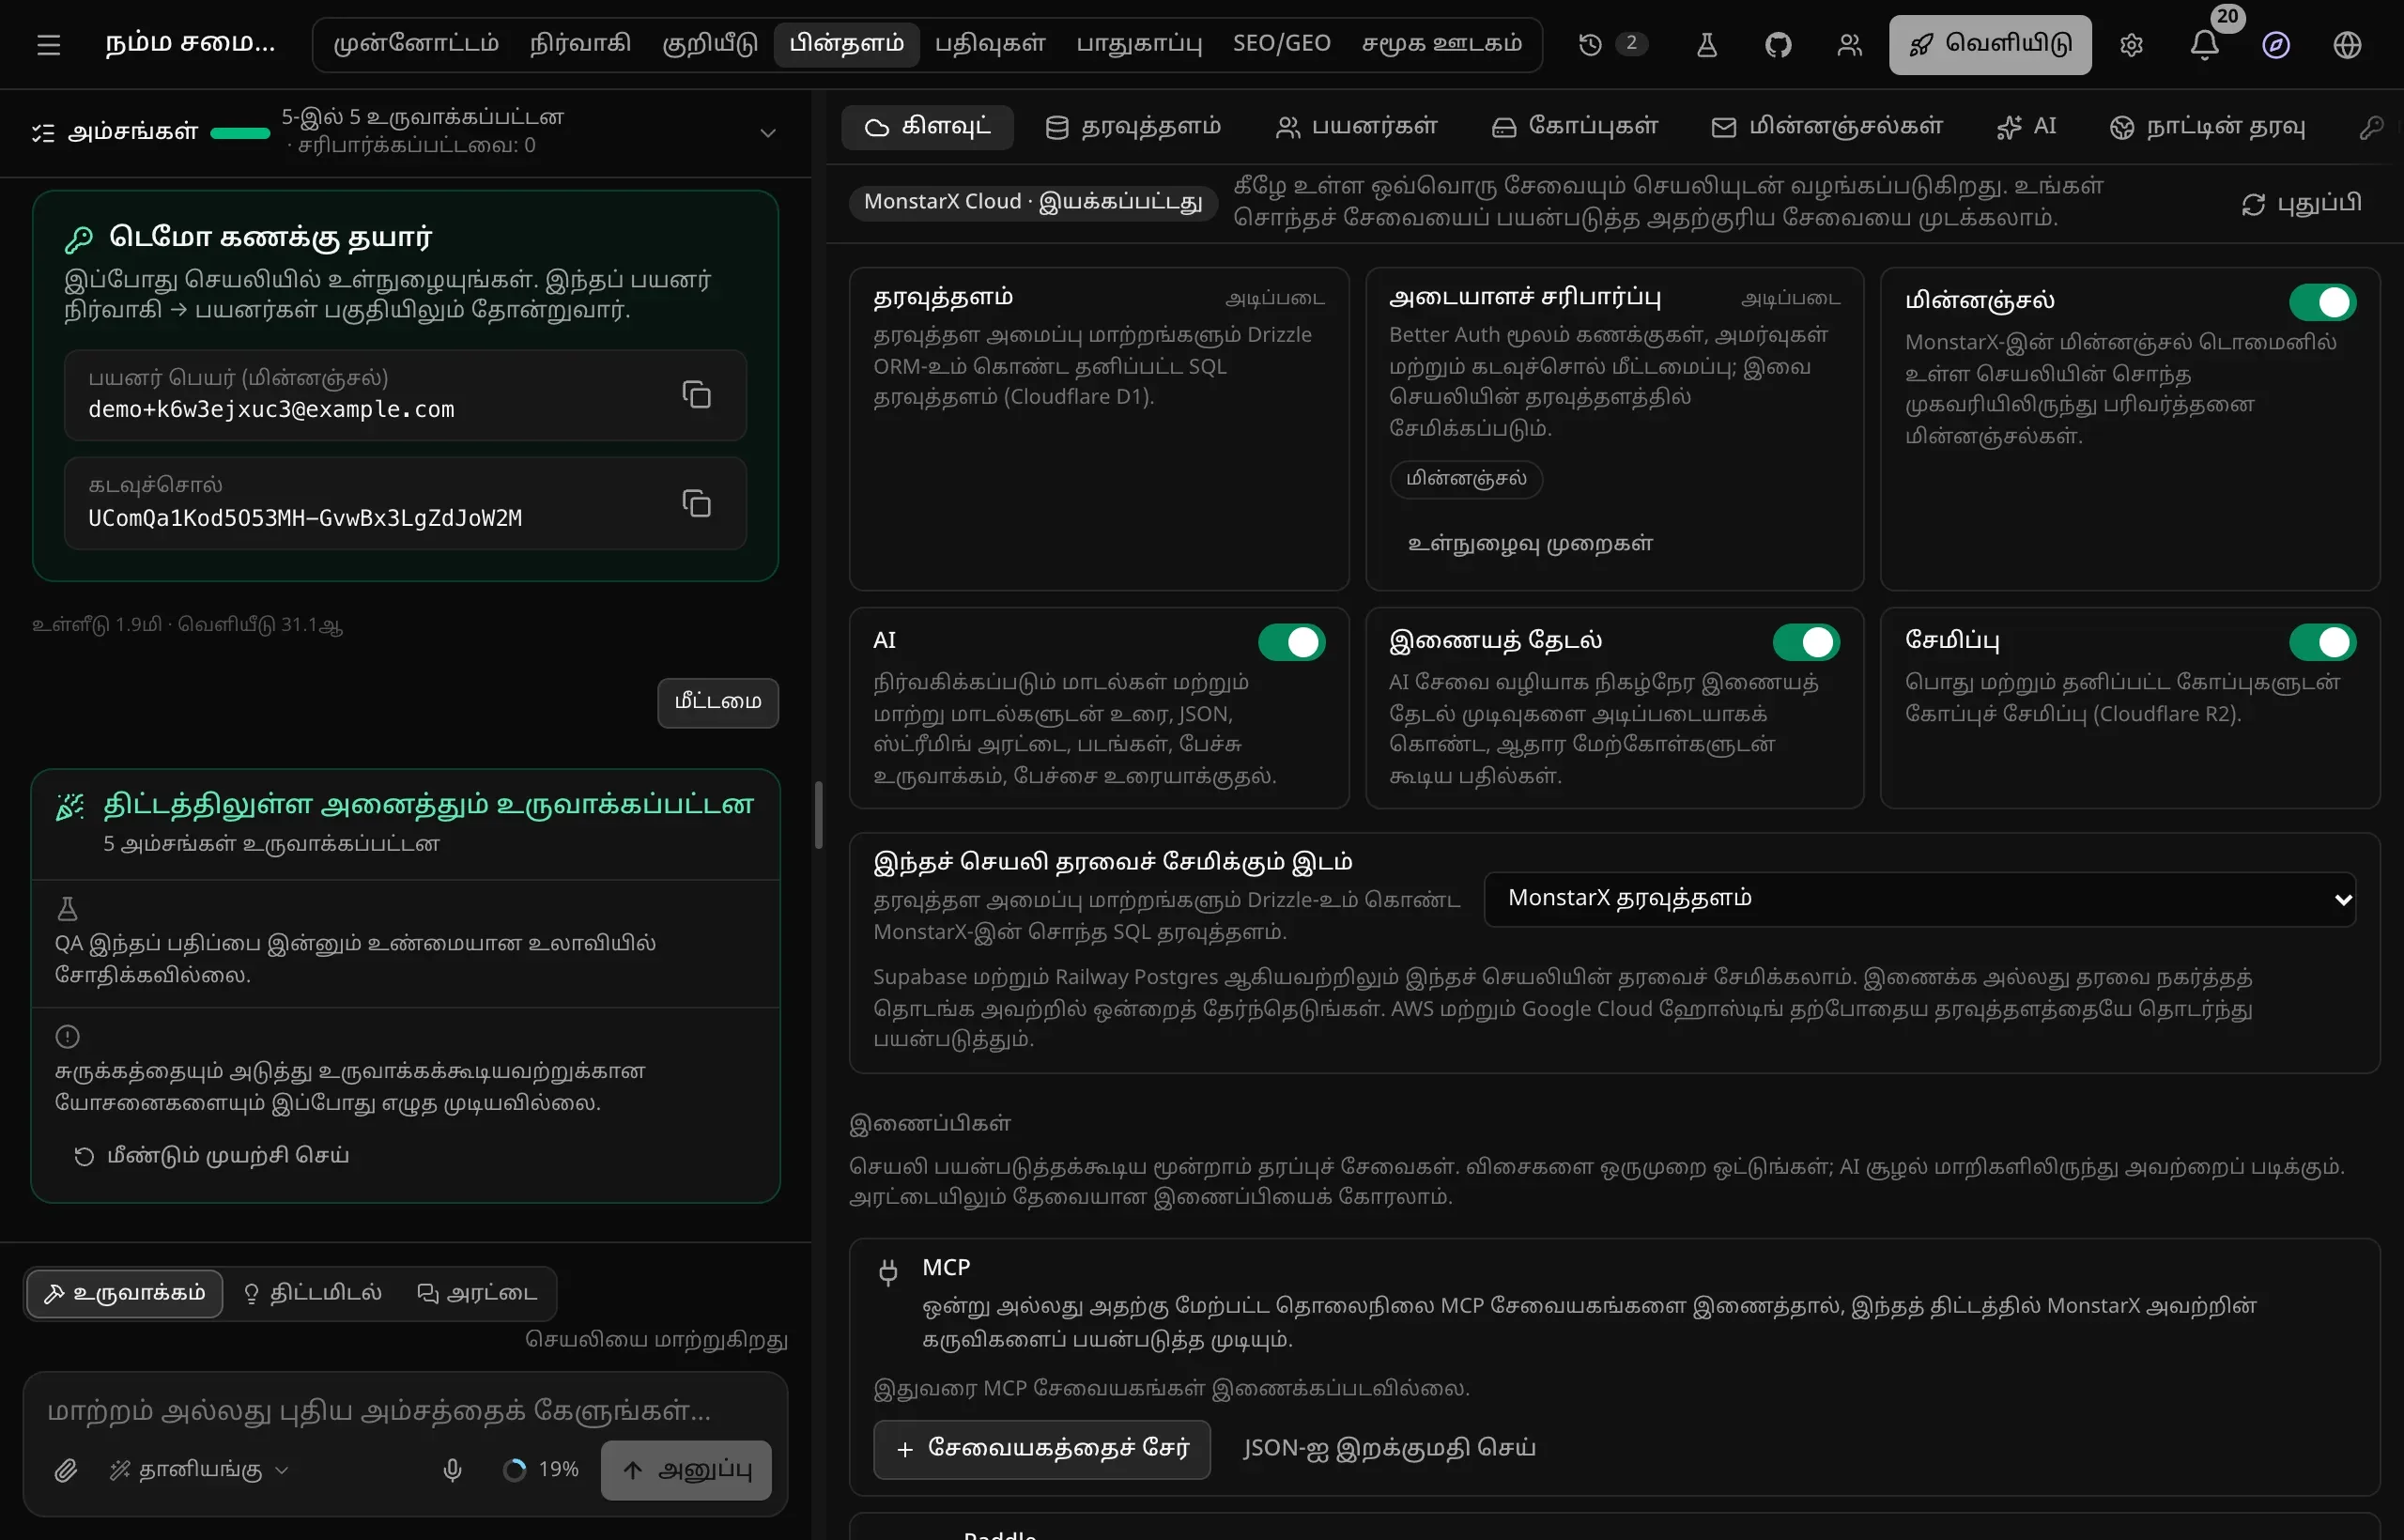This screenshot has width=2404, height=1540.
Task: Click the வெளியிடு publish button
Action: click(x=1990, y=45)
